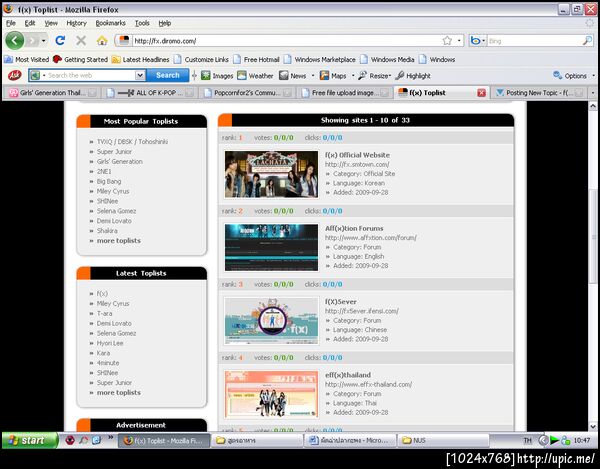The image size is (600, 469).
Task: Click the f(X)Sever site thumbnail
Action: [271, 321]
